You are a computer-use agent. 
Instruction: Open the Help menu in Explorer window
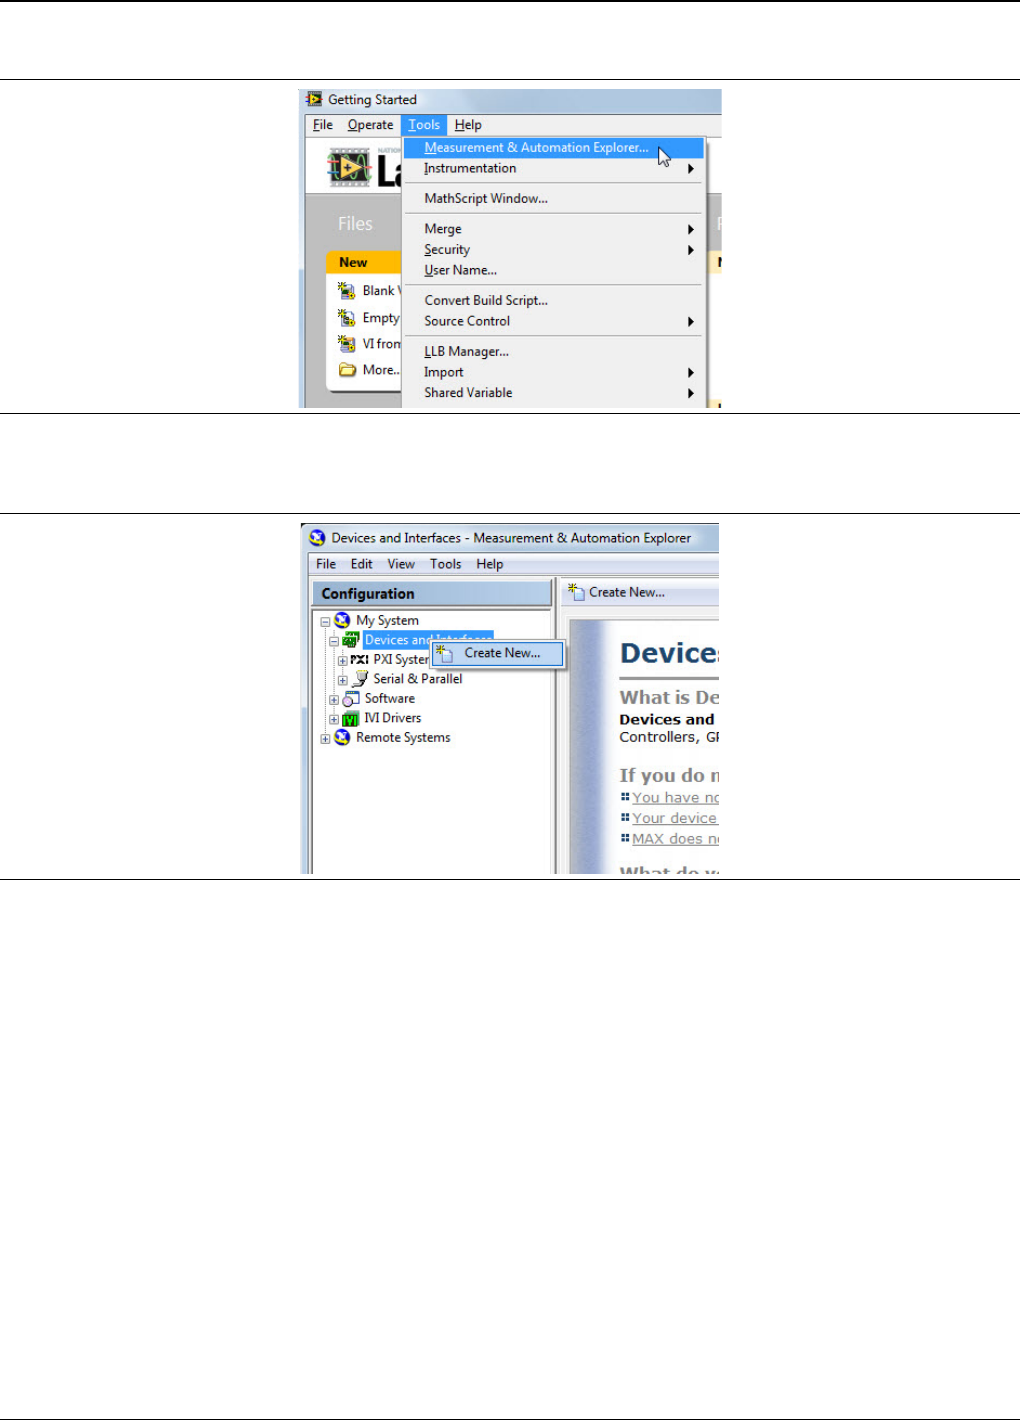pos(490,564)
